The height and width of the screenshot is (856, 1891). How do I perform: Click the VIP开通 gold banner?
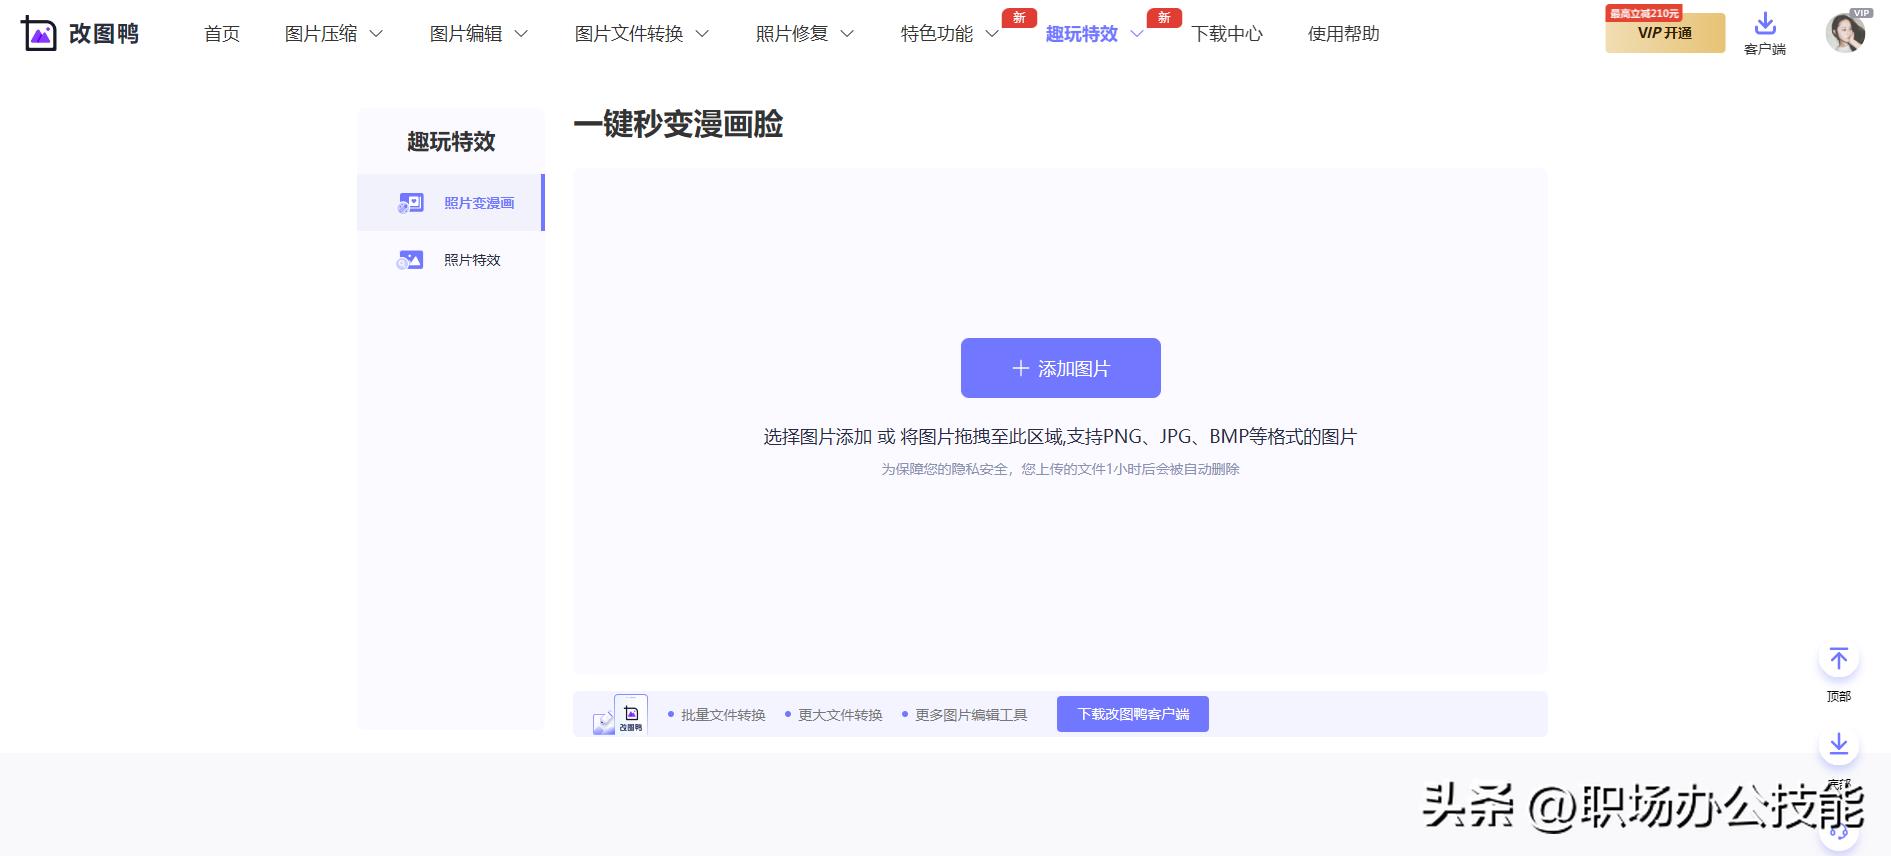pos(1664,33)
